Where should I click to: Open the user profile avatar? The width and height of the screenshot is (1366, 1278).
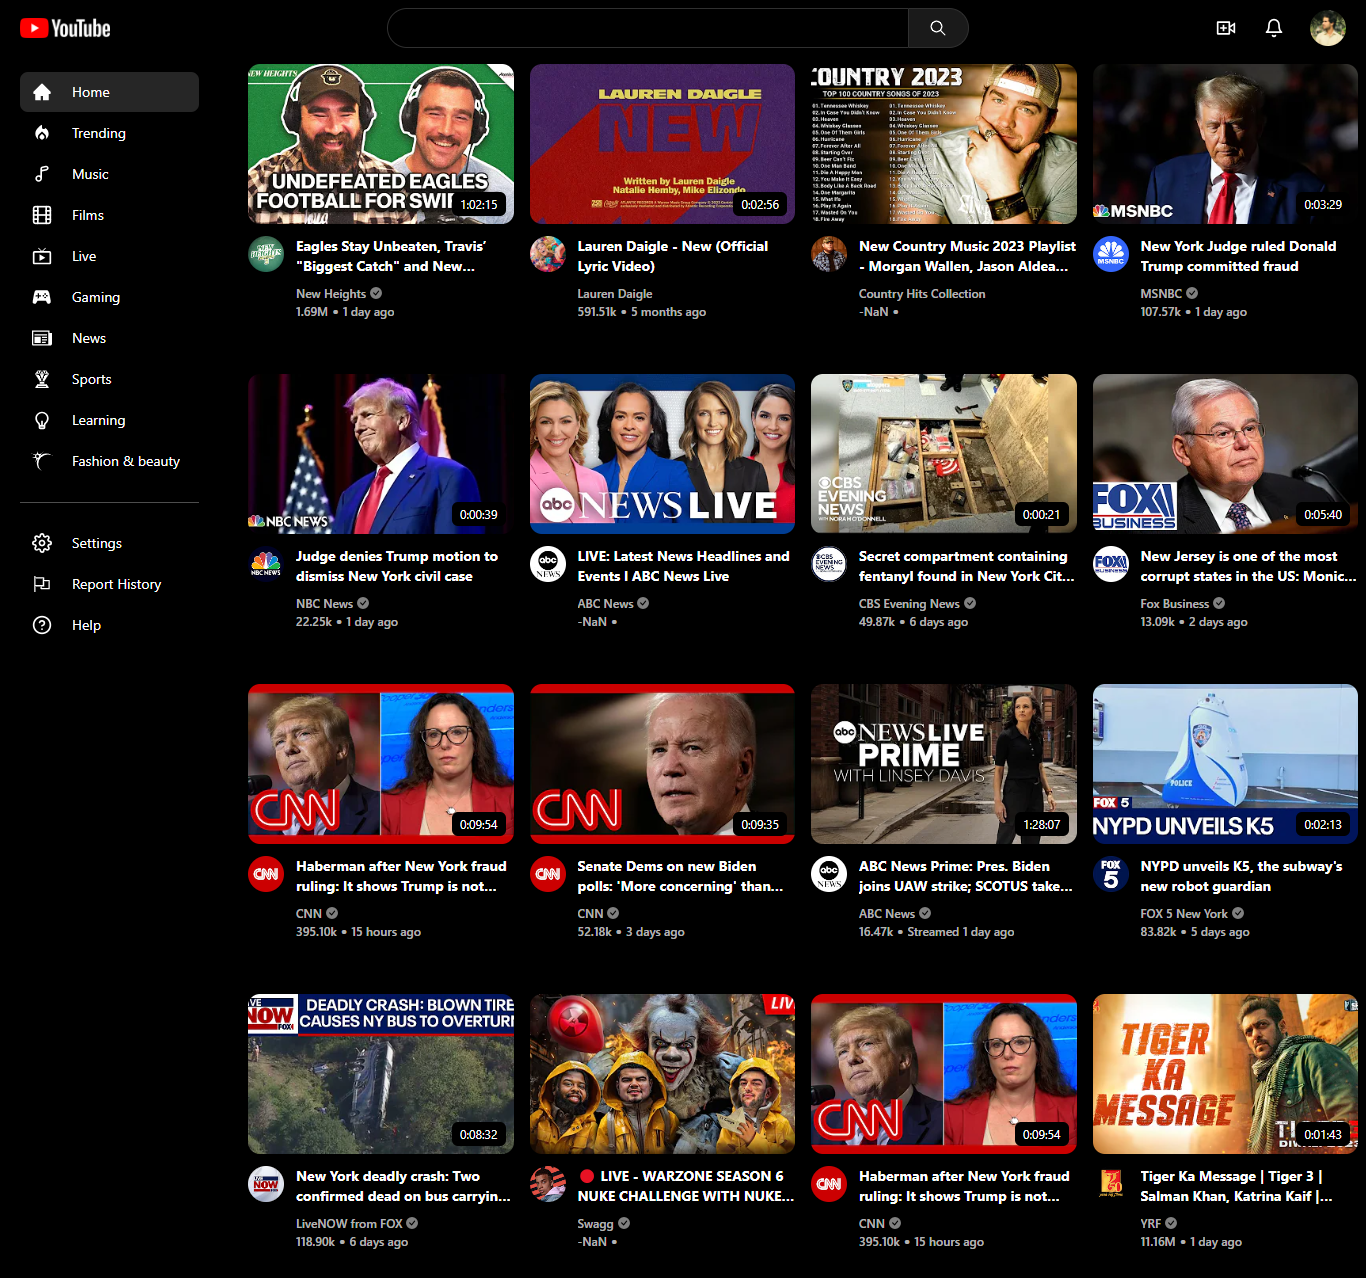tap(1328, 28)
